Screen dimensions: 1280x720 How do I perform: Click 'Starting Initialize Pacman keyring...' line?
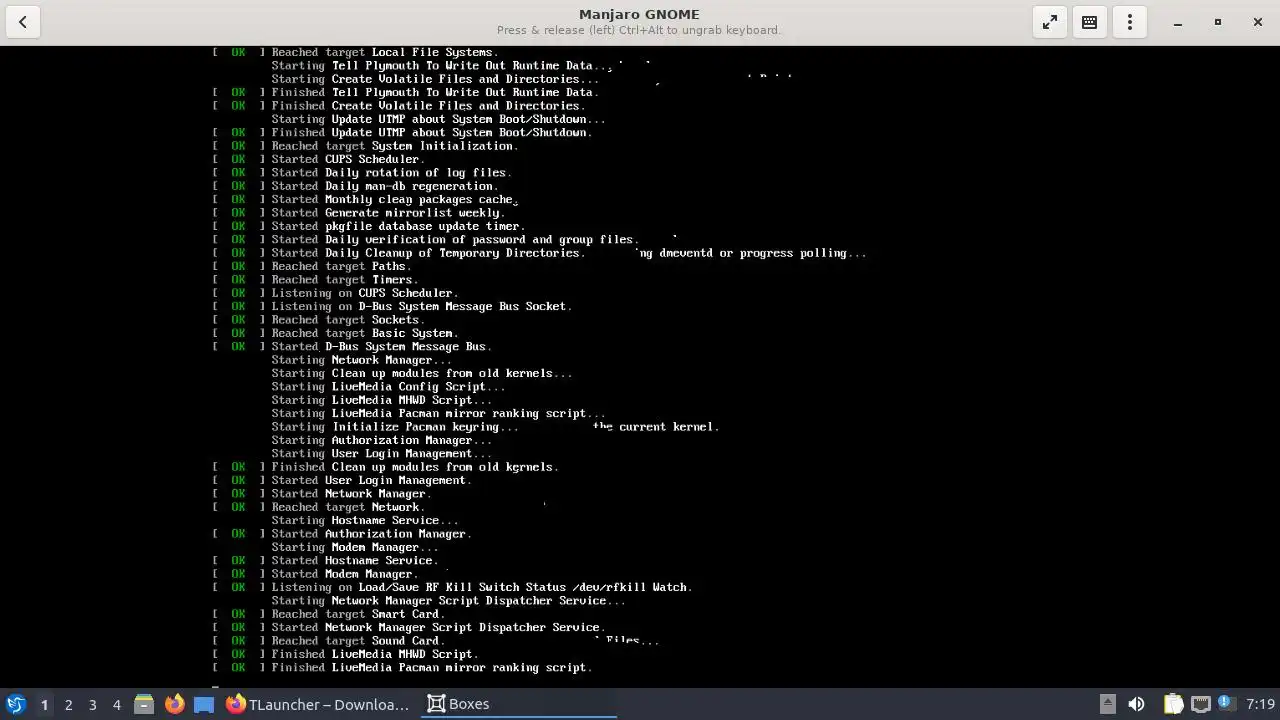coord(395,427)
